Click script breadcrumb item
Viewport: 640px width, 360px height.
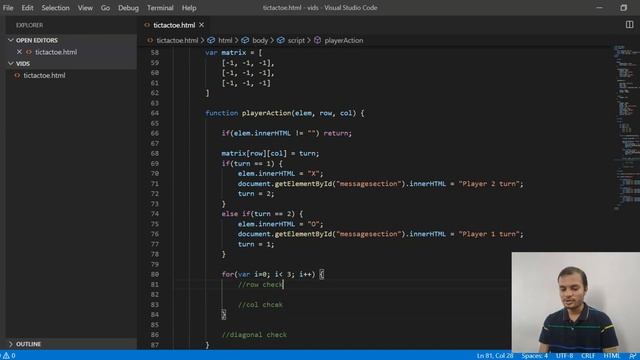pos(296,40)
